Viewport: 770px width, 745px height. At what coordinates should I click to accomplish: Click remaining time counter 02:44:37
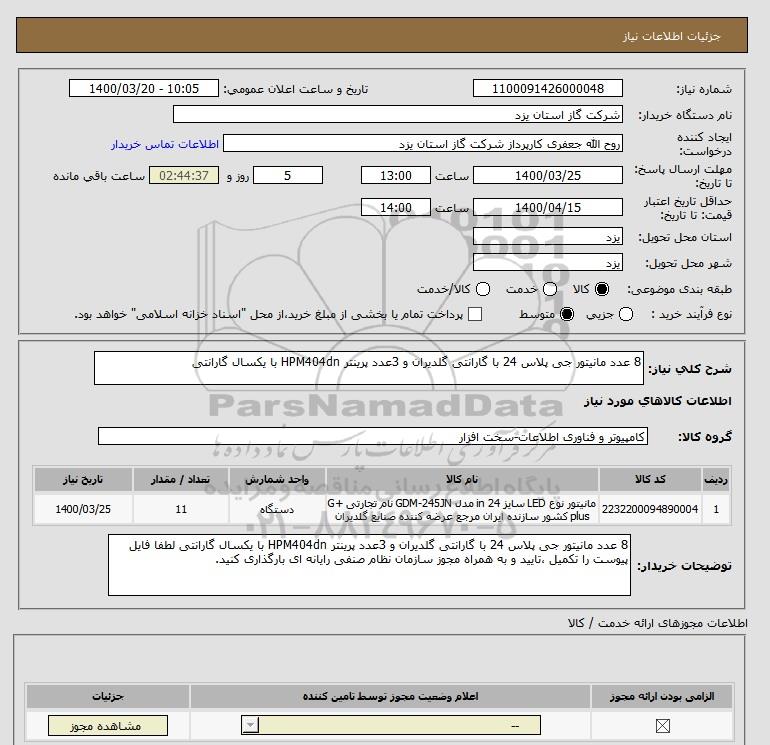(x=184, y=175)
